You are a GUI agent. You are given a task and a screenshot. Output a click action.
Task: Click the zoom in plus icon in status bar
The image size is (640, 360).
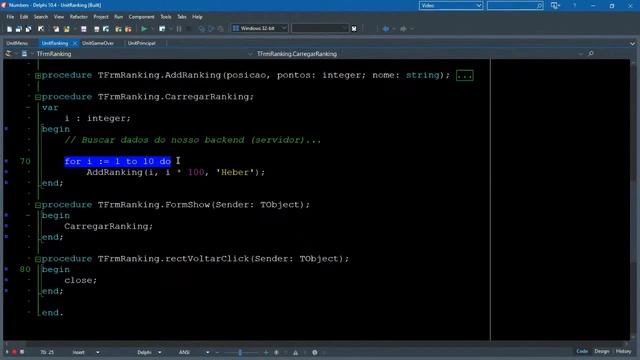pos(266,352)
